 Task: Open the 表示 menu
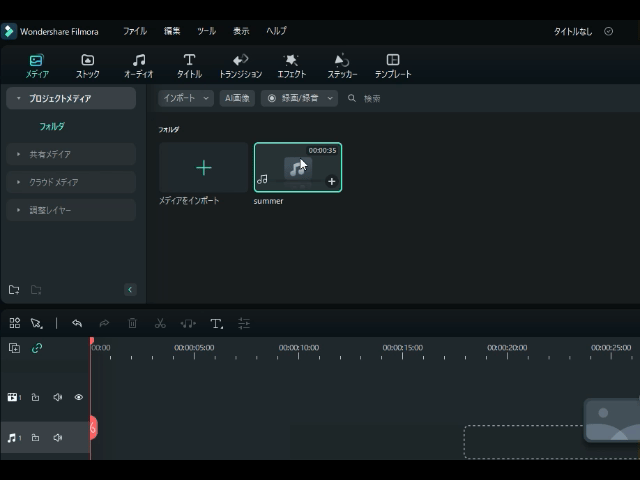point(241,31)
